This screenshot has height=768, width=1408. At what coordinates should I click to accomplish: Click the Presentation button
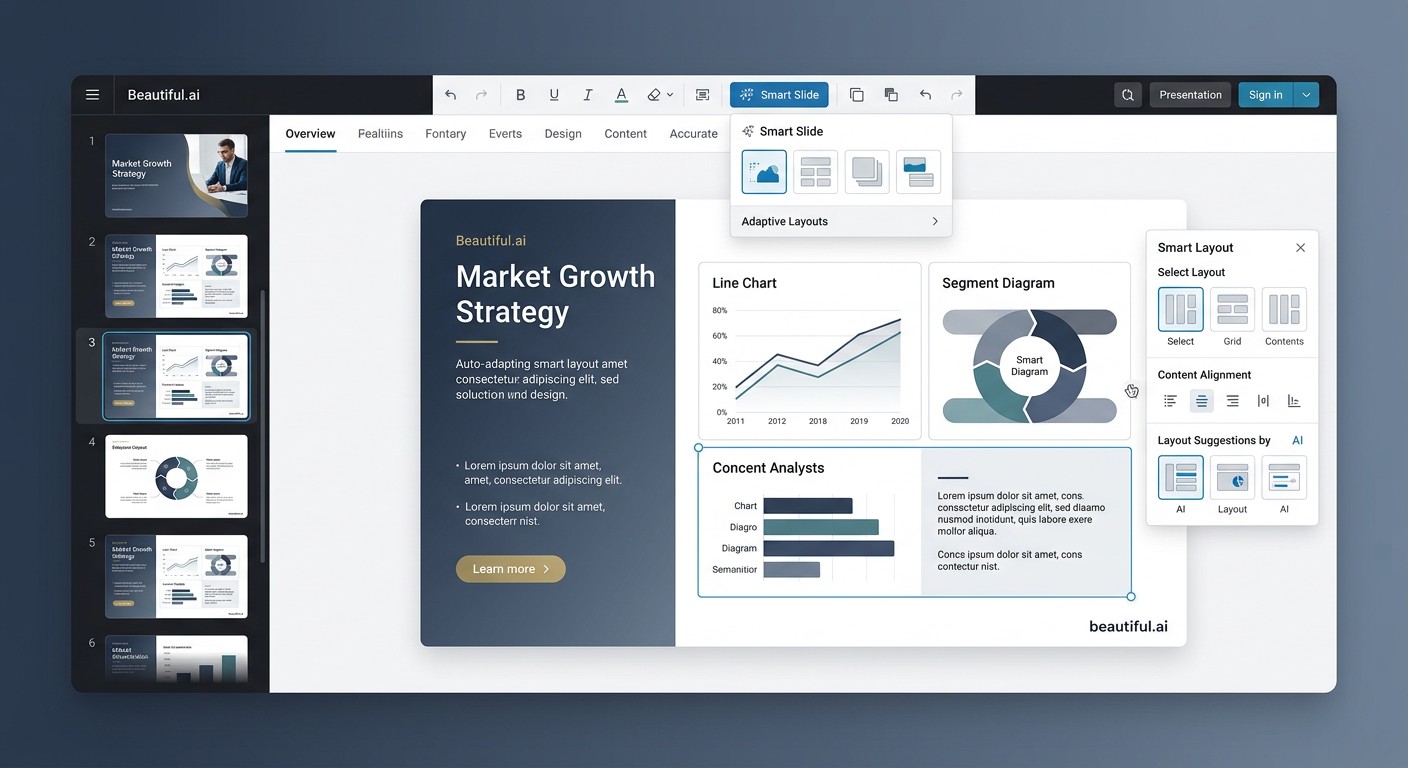coord(1190,95)
